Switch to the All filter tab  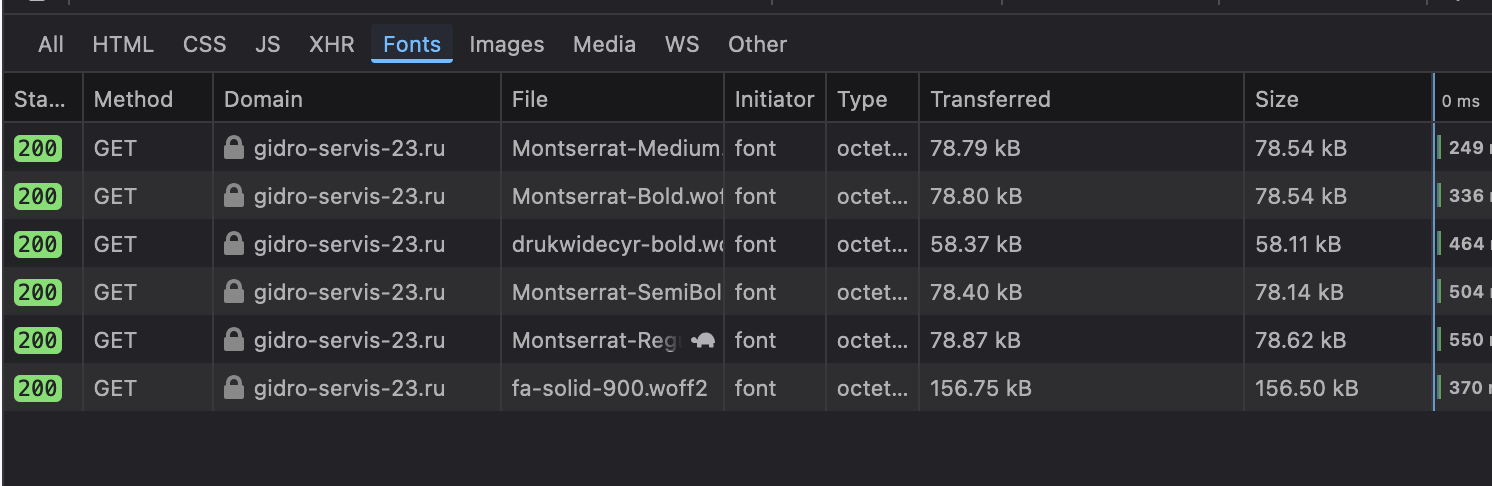tap(51, 44)
